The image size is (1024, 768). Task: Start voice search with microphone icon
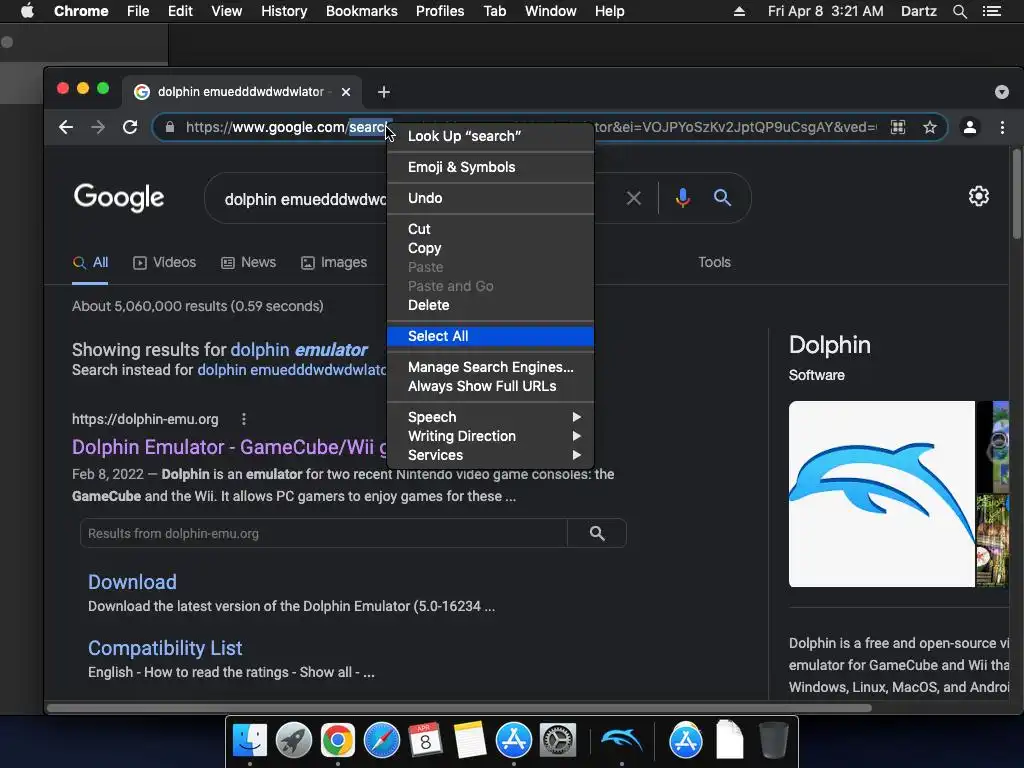pos(682,198)
